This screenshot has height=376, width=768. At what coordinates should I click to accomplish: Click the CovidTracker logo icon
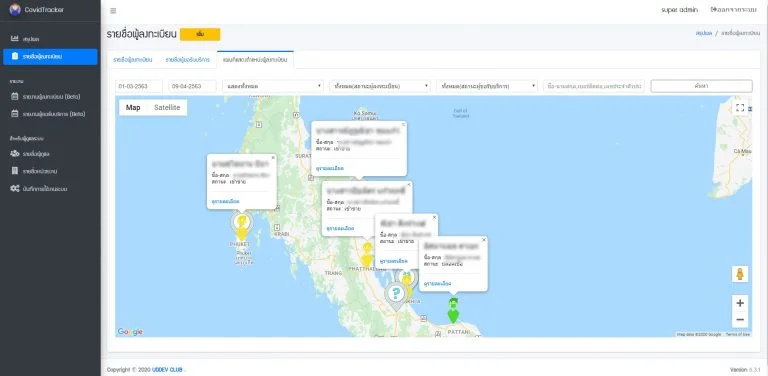[x=15, y=10]
